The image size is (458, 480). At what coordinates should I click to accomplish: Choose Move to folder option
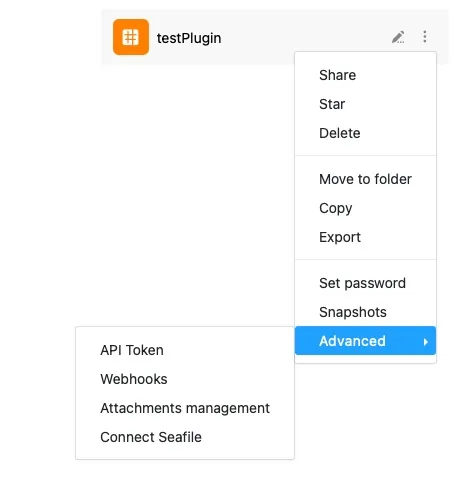[x=366, y=179]
